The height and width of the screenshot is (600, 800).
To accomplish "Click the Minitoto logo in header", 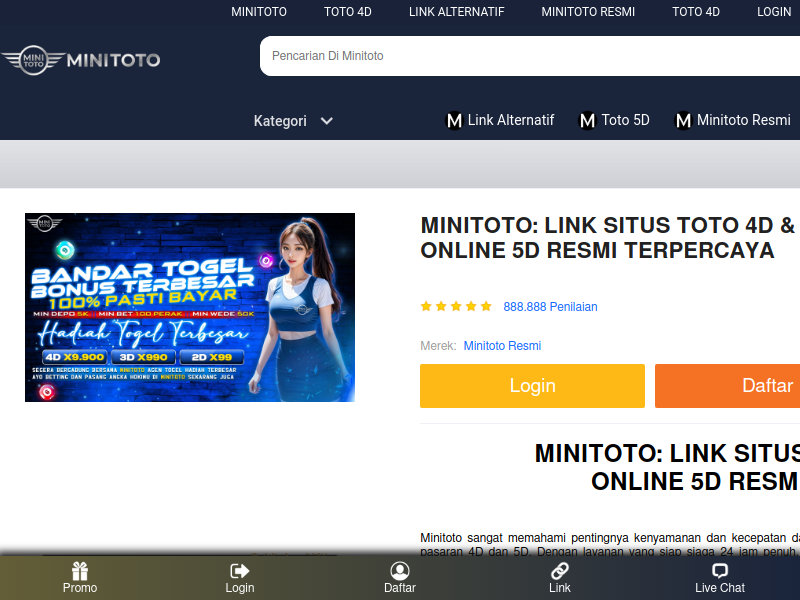I will coord(80,60).
